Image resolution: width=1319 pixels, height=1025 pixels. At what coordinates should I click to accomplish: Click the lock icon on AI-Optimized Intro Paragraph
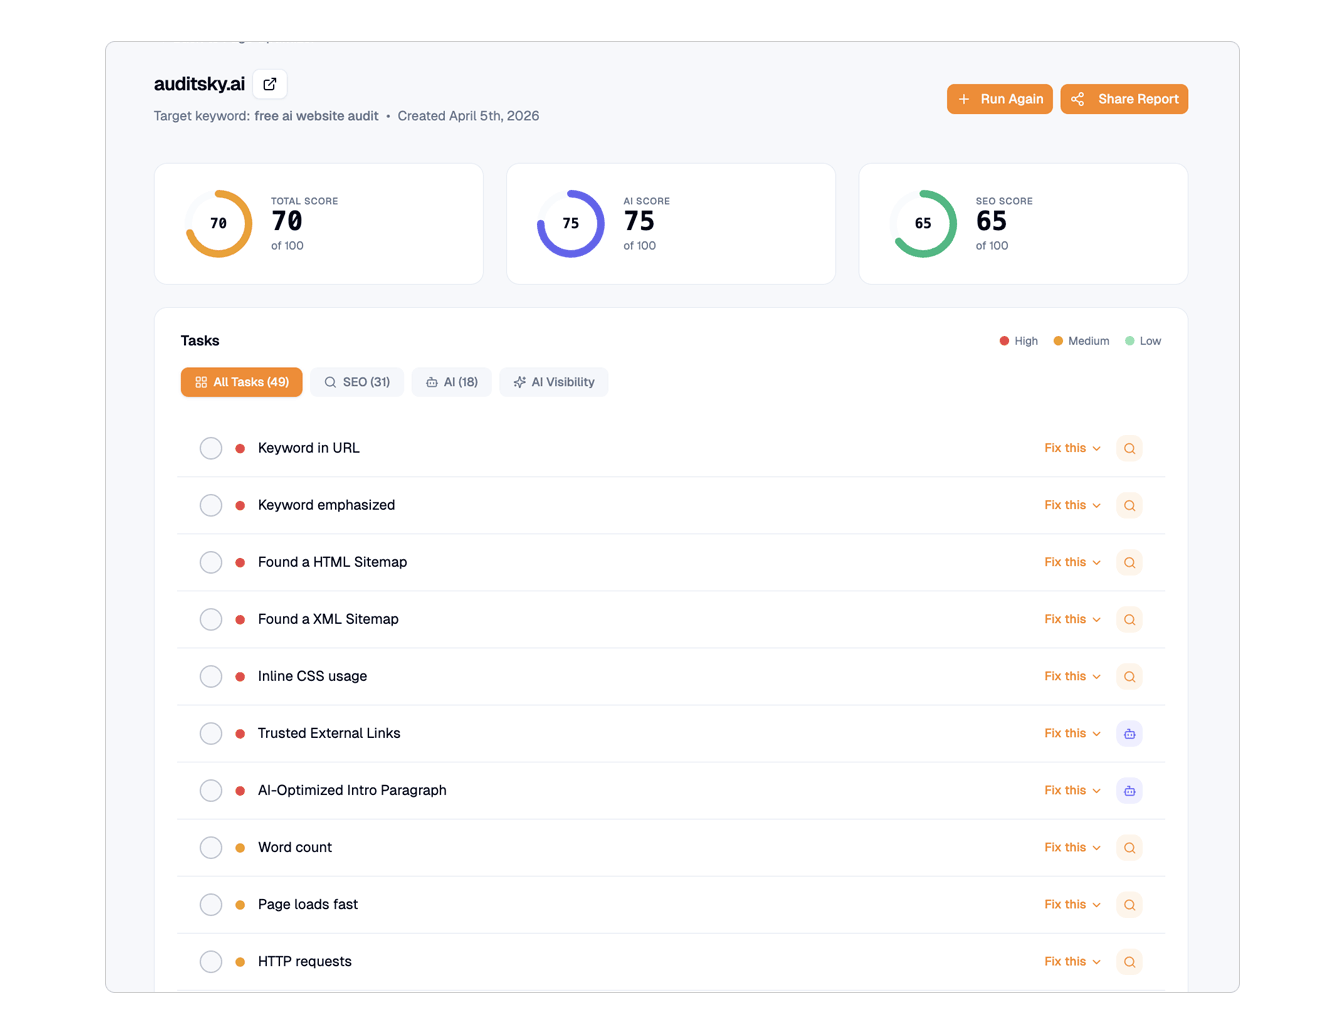point(1129,790)
